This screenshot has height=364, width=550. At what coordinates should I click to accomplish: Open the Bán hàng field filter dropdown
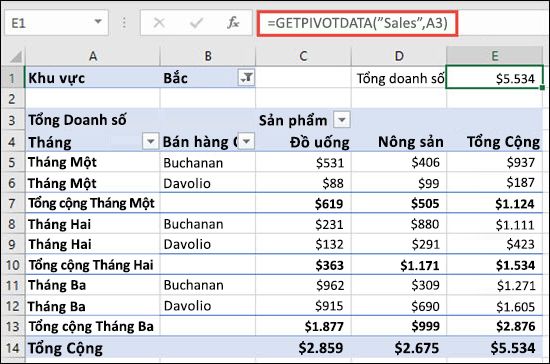coord(247,142)
